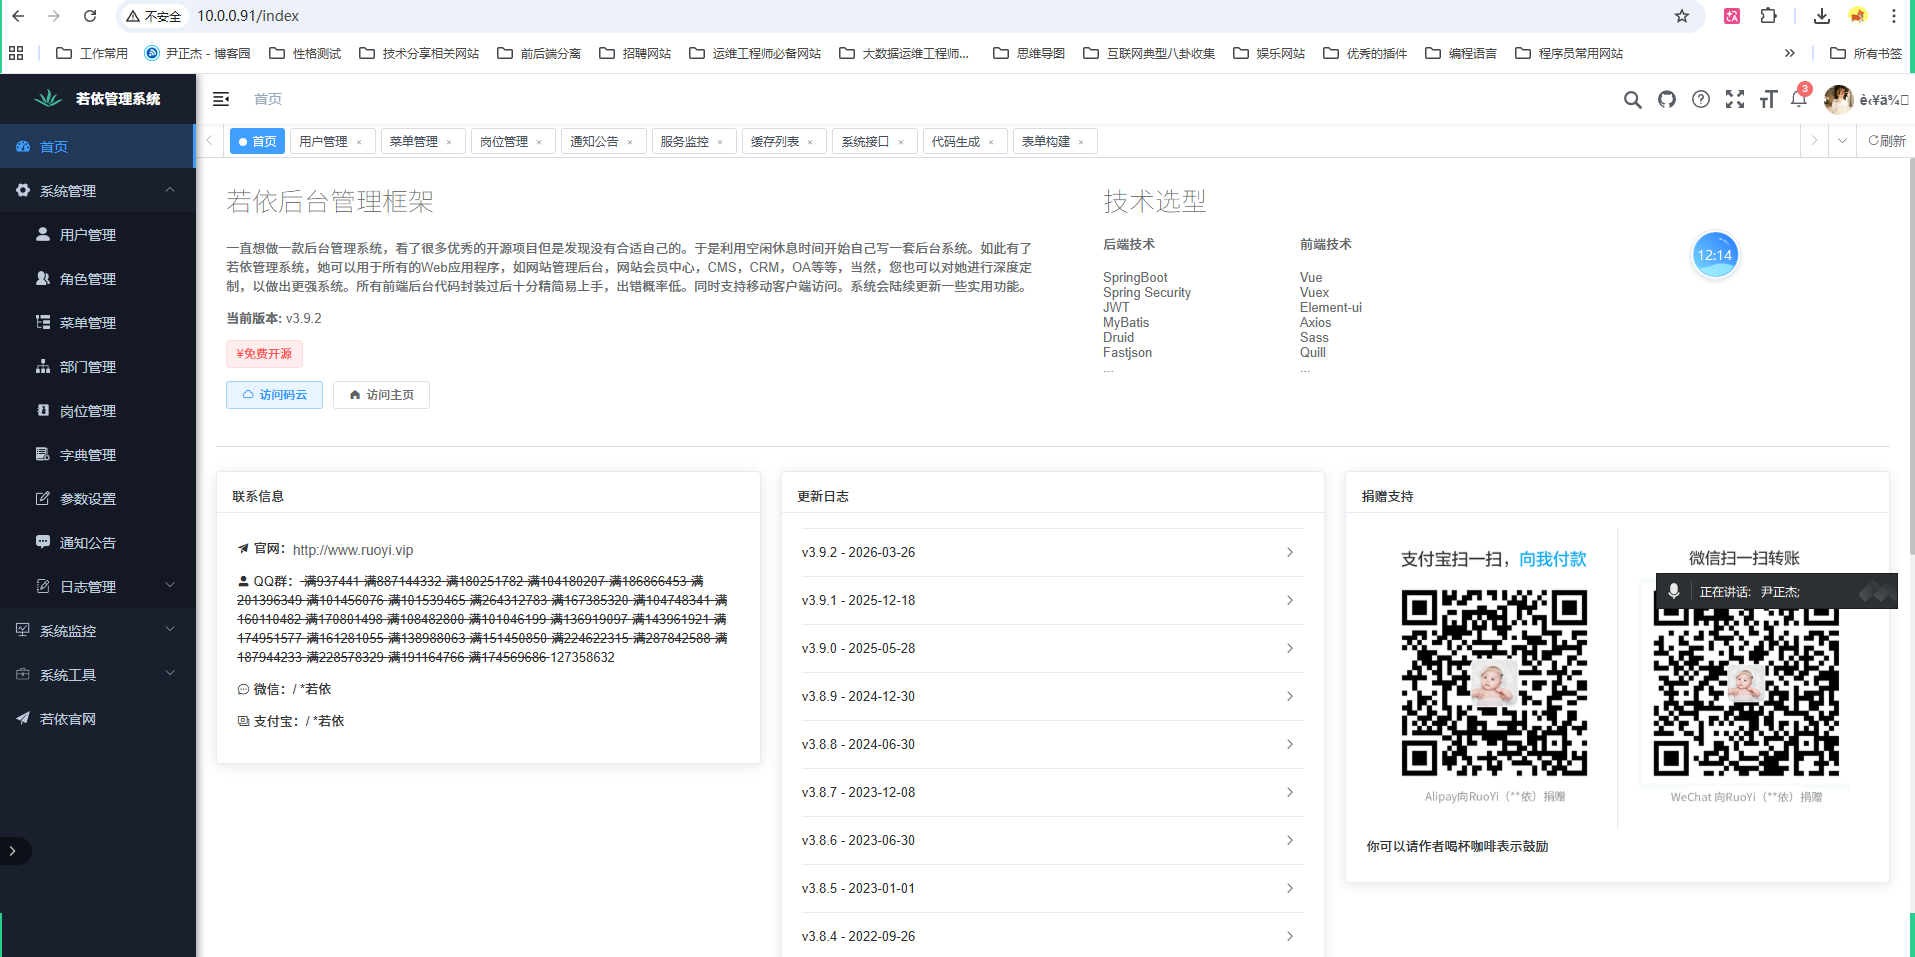Close the 服务监控 tab

pos(720,142)
